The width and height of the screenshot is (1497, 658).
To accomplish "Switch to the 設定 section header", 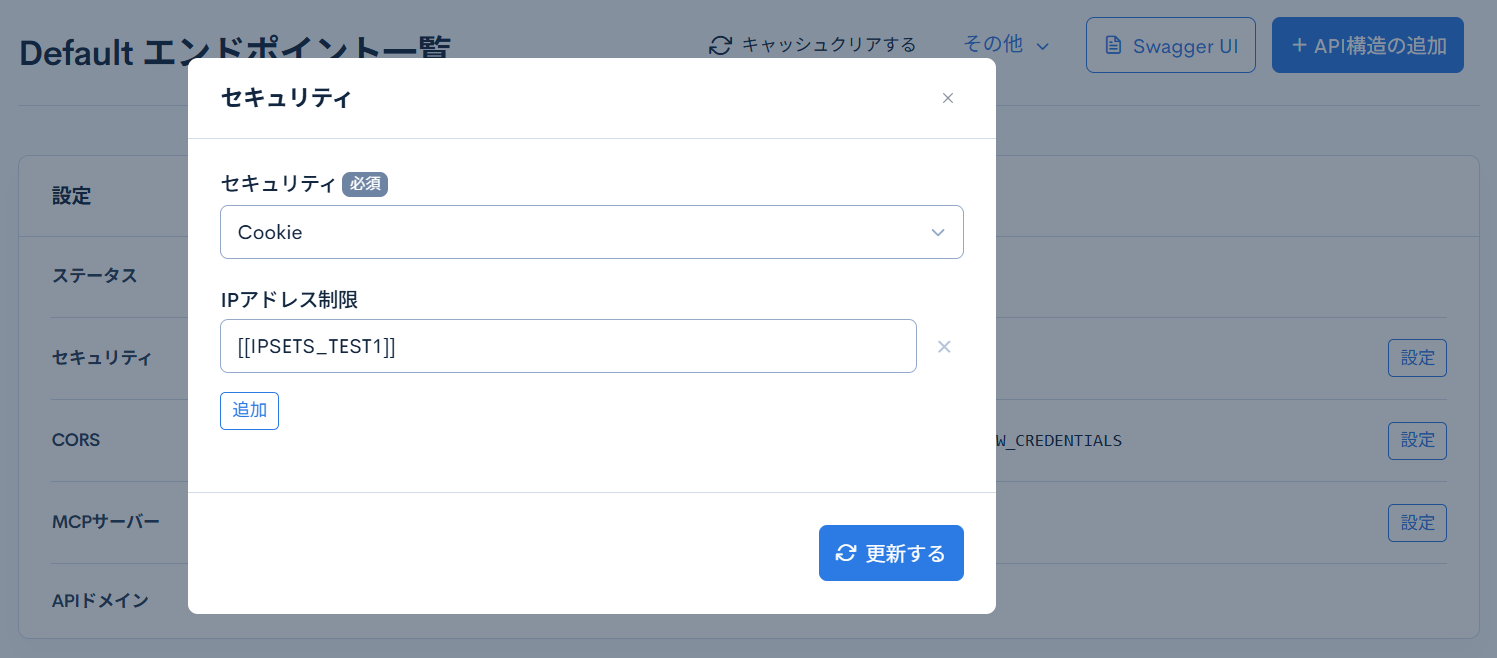I will pos(72,196).
